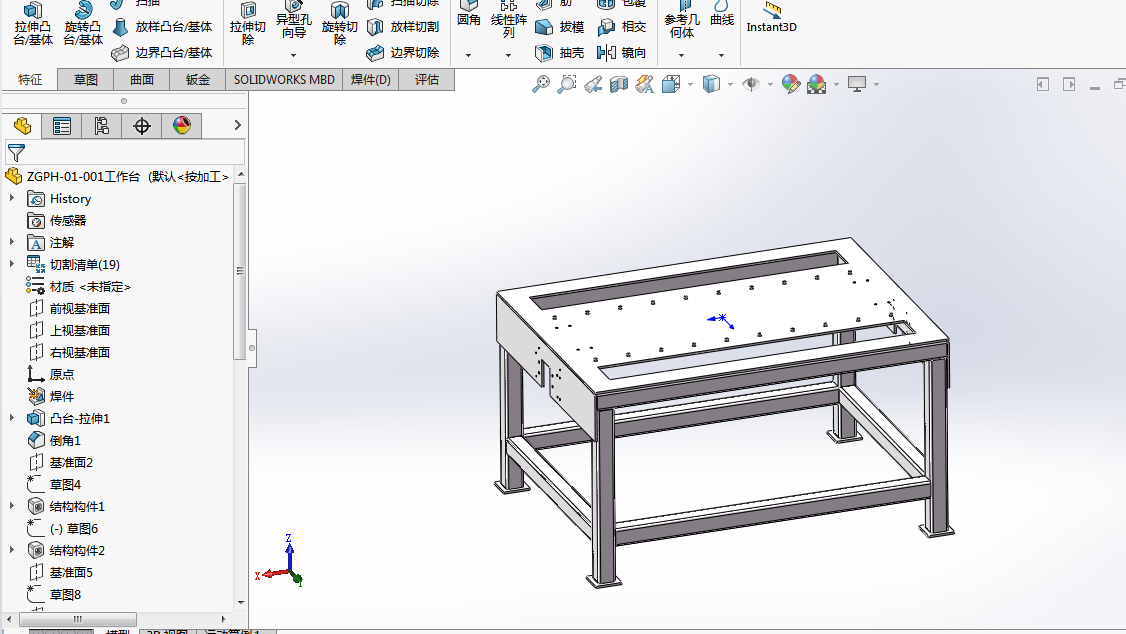
Task: Expand the 结构构件2 feature node
Action: pyautogui.click(x=11, y=549)
